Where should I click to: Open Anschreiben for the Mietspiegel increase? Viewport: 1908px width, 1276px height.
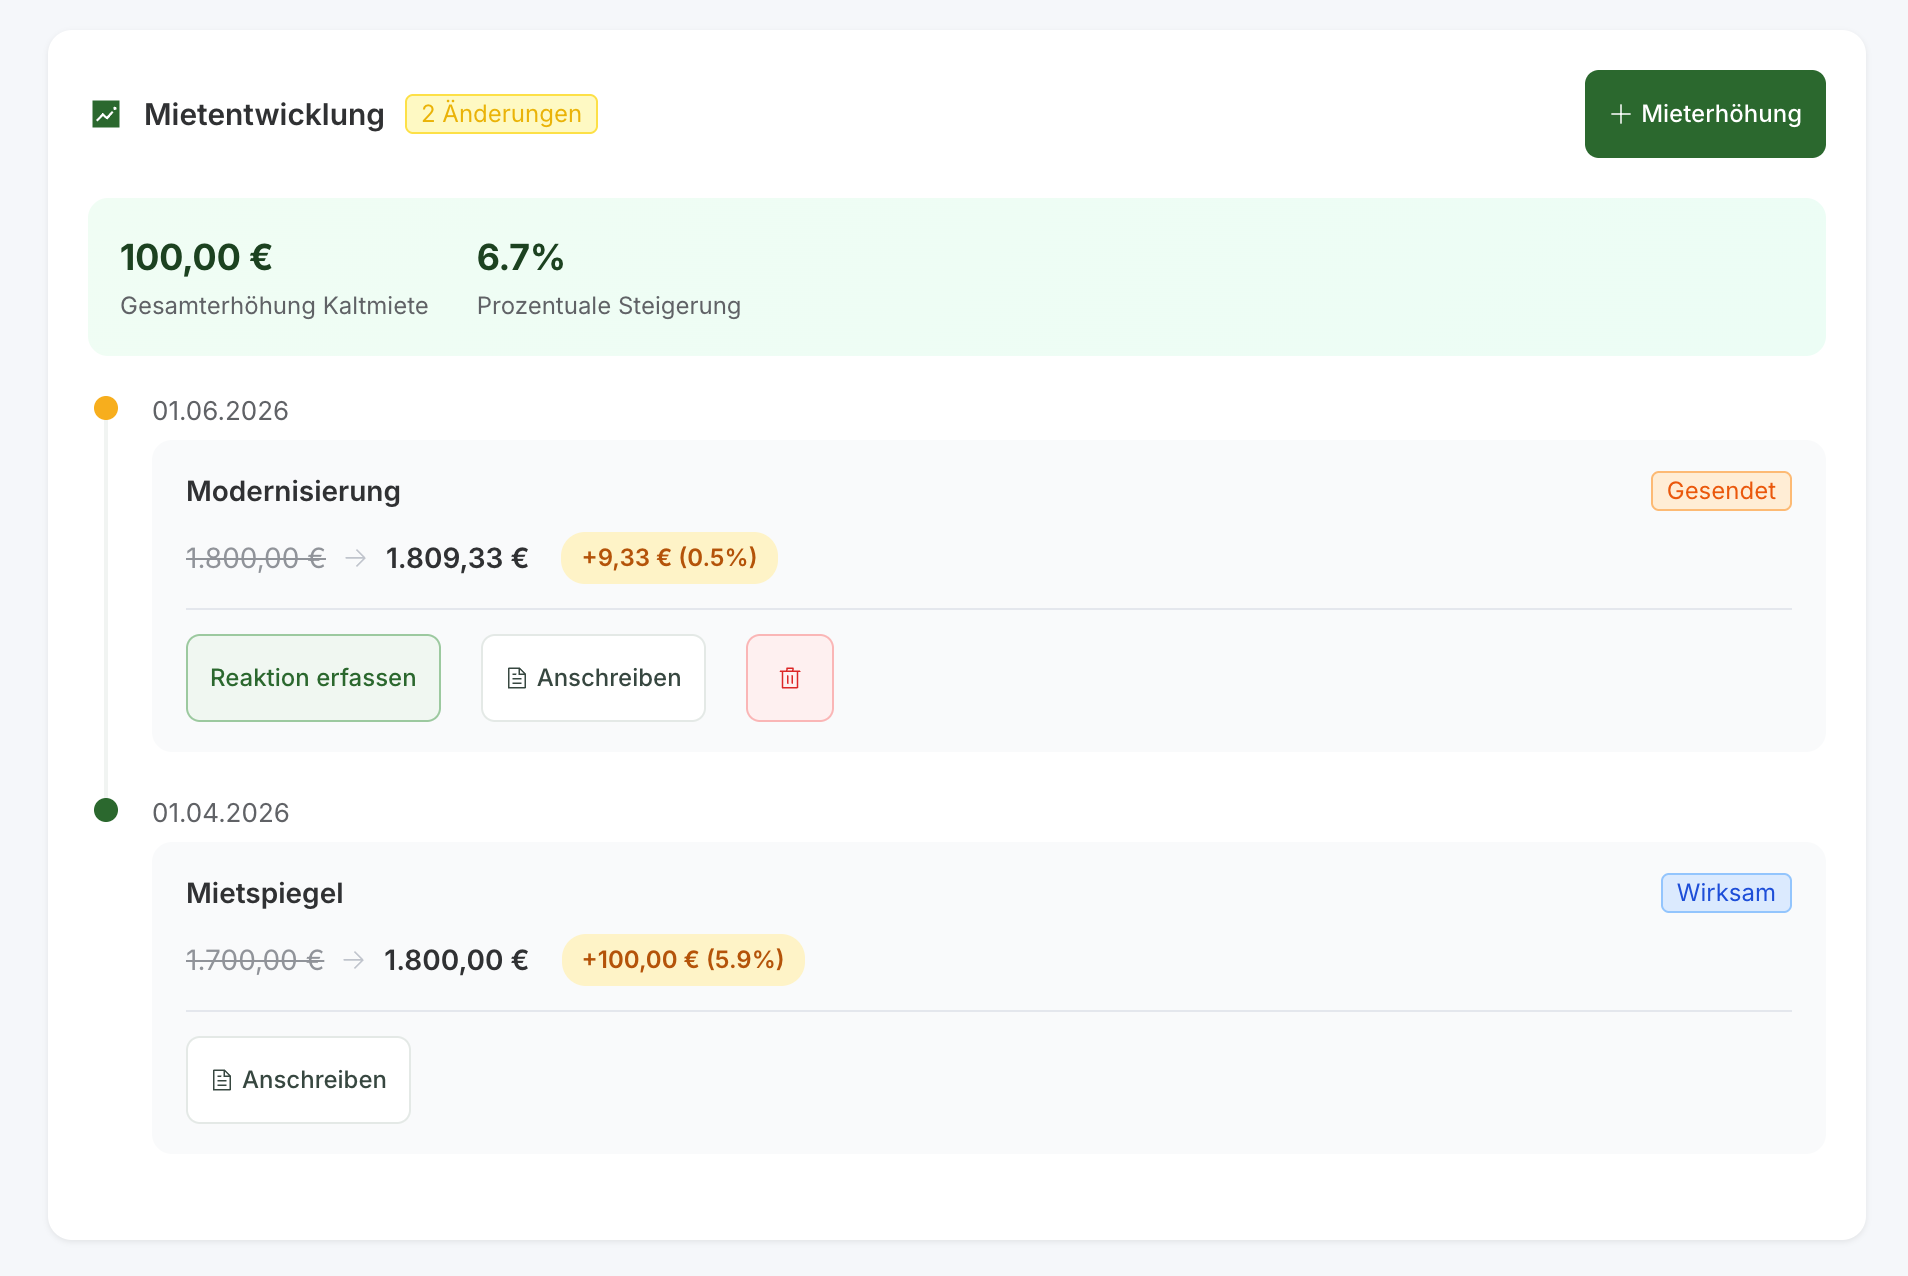(298, 1080)
